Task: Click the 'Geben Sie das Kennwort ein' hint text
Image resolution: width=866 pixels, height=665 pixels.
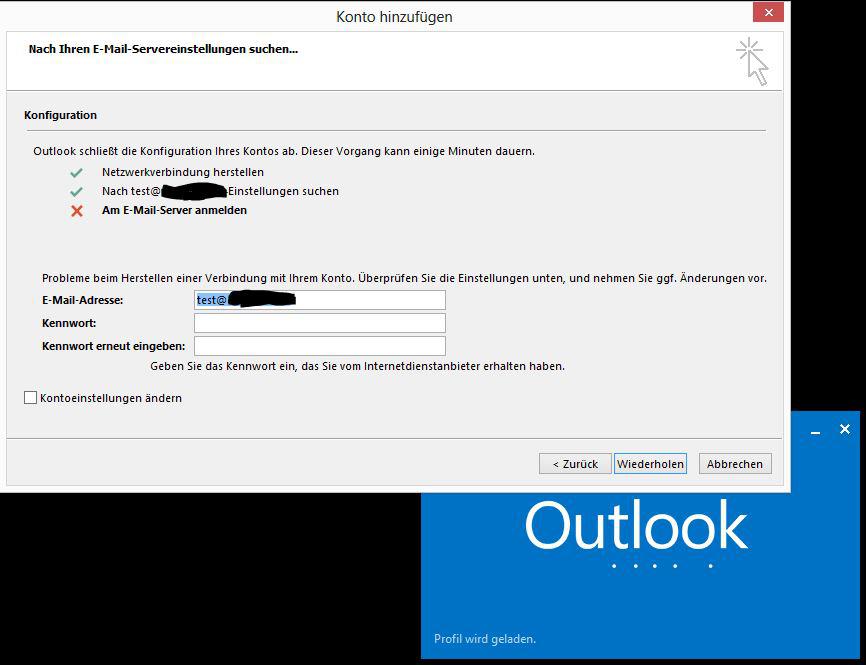Action: [x=357, y=366]
